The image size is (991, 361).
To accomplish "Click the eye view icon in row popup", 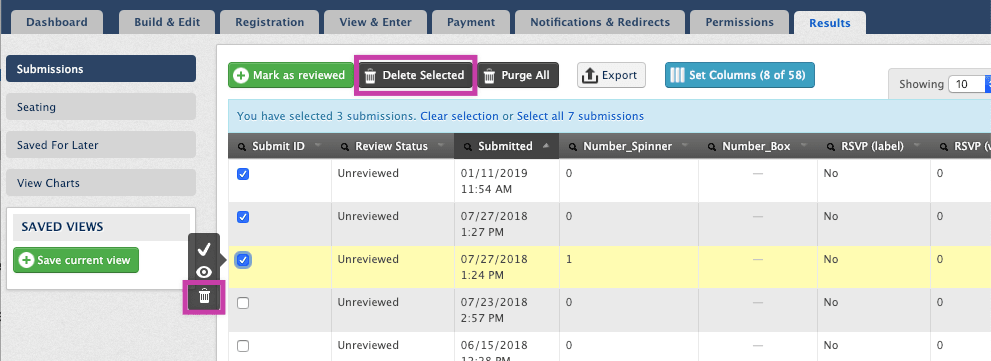I will click(204, 272).
